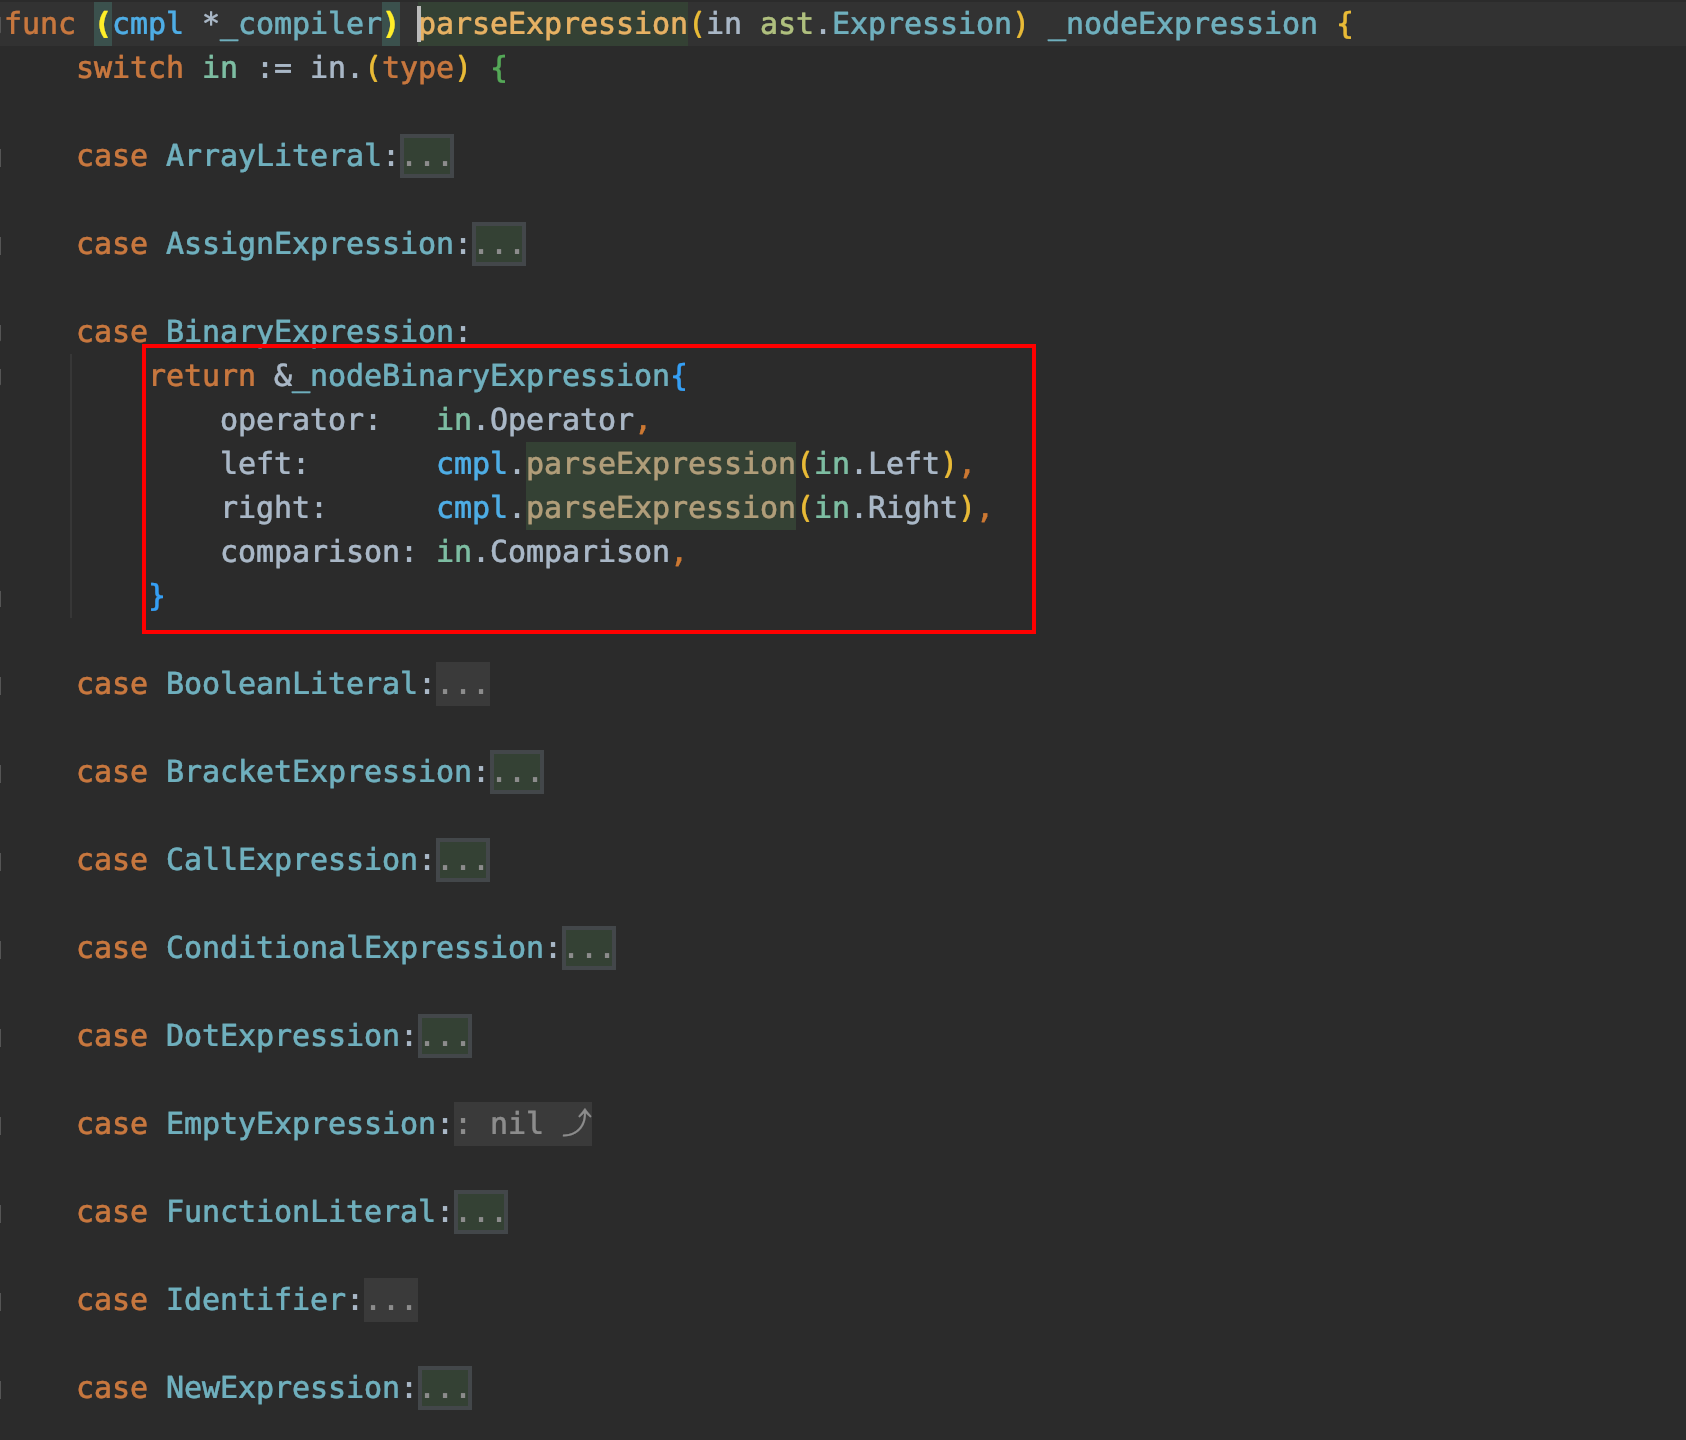Click parseExpression in the function signature
The height and width of the screenshot is (1440, 1686).
point(553,24)
